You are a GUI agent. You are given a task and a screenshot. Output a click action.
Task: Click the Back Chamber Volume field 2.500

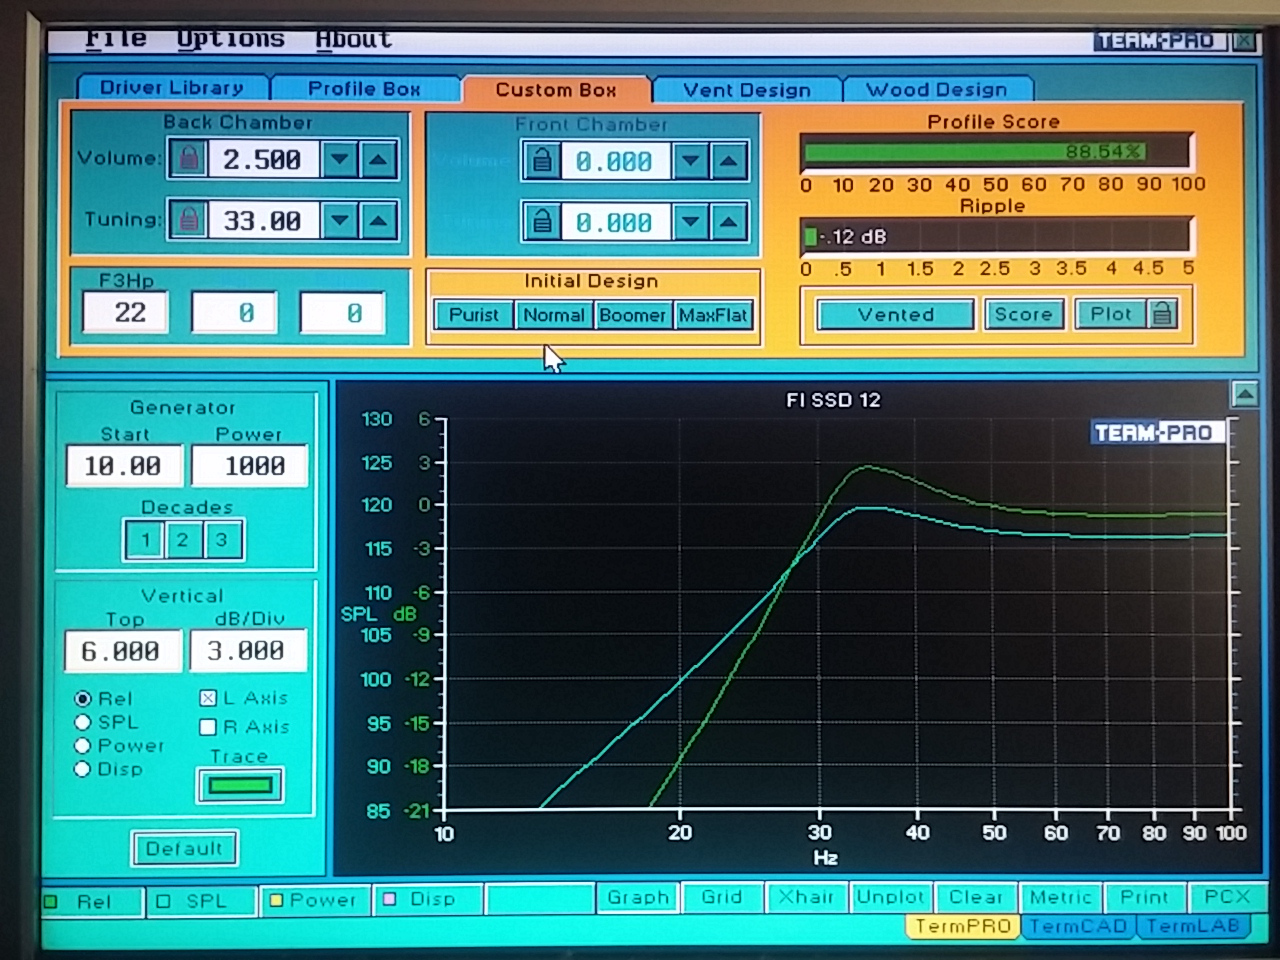(x=262, y=159)
